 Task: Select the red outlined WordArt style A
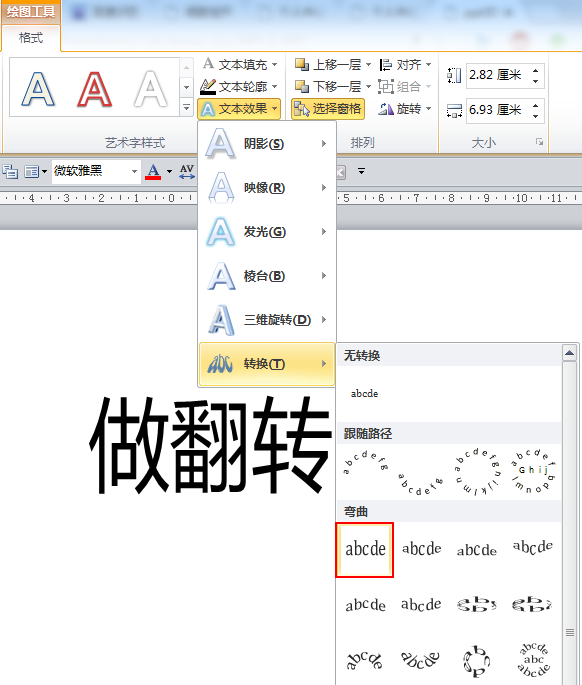pyautogui.click(x=94, y=90)
